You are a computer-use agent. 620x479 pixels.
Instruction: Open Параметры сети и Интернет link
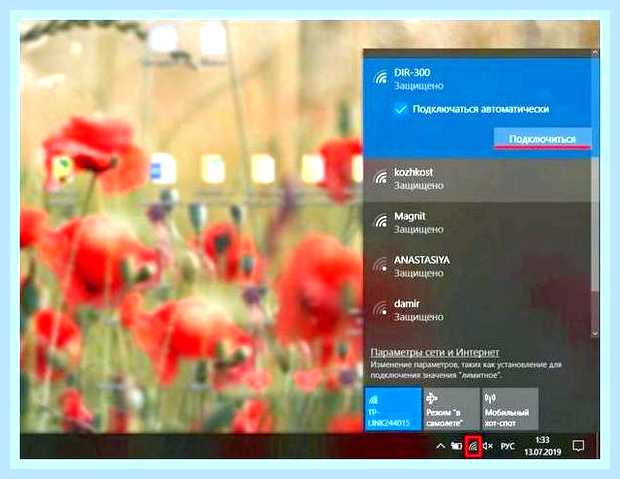(x=434, y=352)
